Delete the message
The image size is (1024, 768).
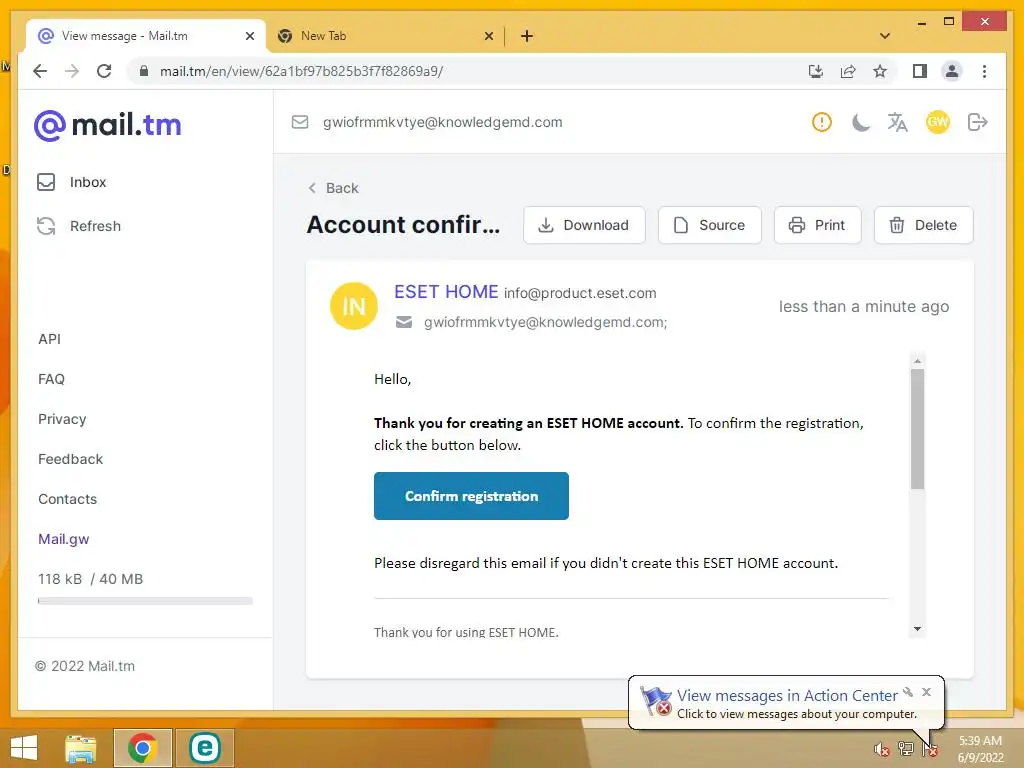(x=923, y=225)
